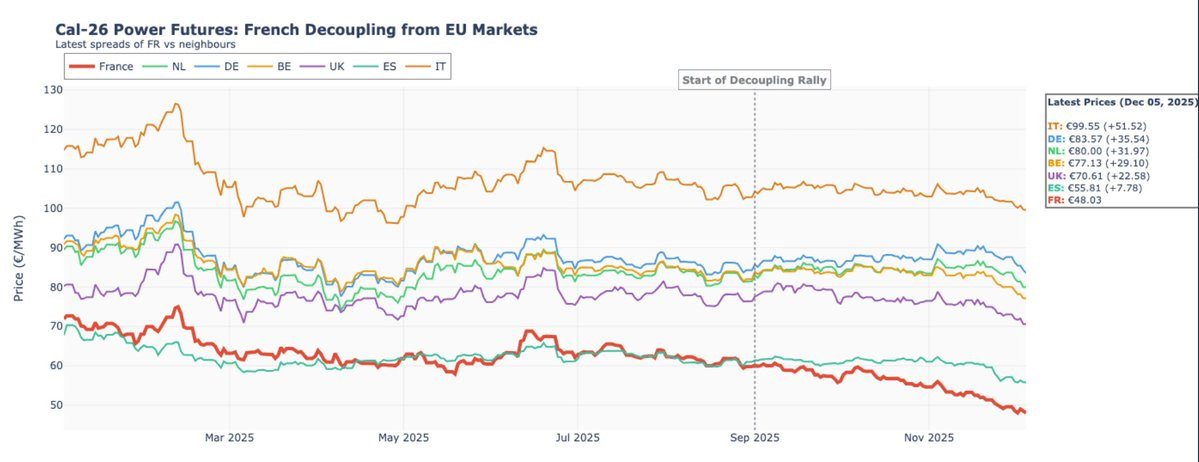The width and height of the screenshot is (1199, 462).
Task: Hide the NL line via legend
Action: [x=178, y=66]
